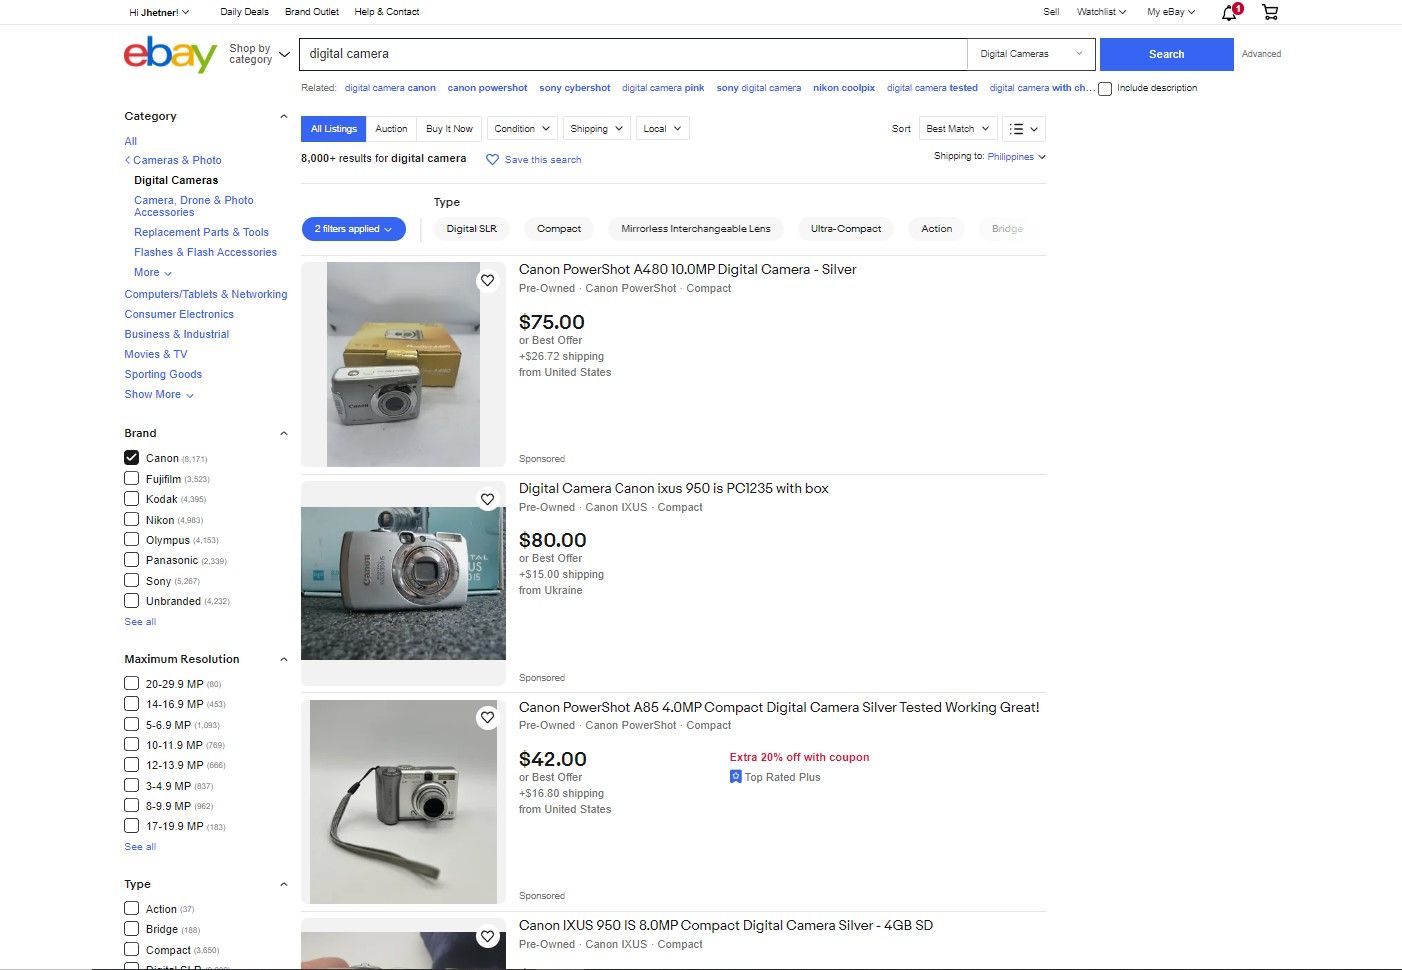The image size is (1402, 970).
Task: Click the Save this search heart icon
Action: click(x=492, y=159)
